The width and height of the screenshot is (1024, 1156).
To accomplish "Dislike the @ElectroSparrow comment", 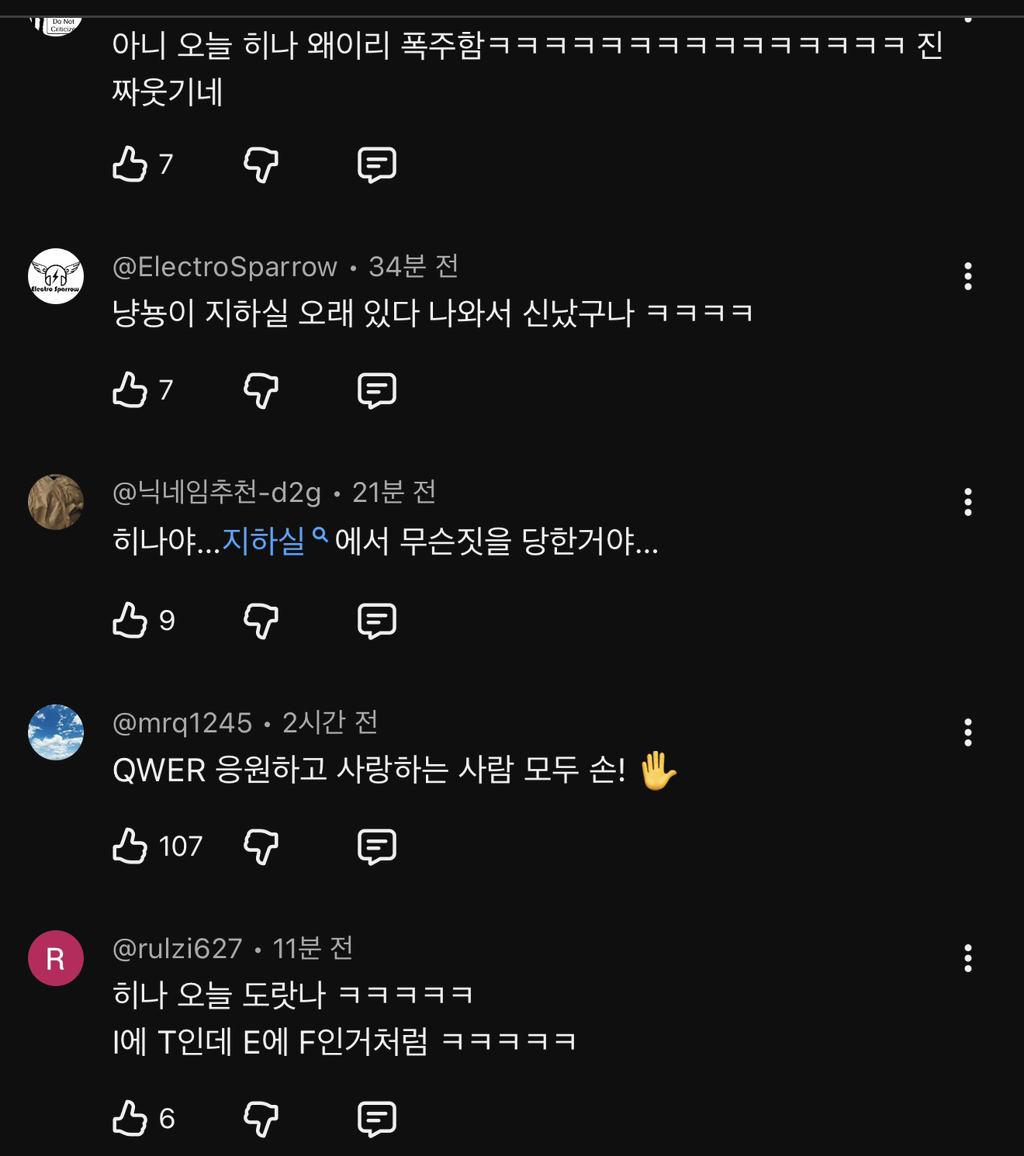I will (x=261, y=390).
